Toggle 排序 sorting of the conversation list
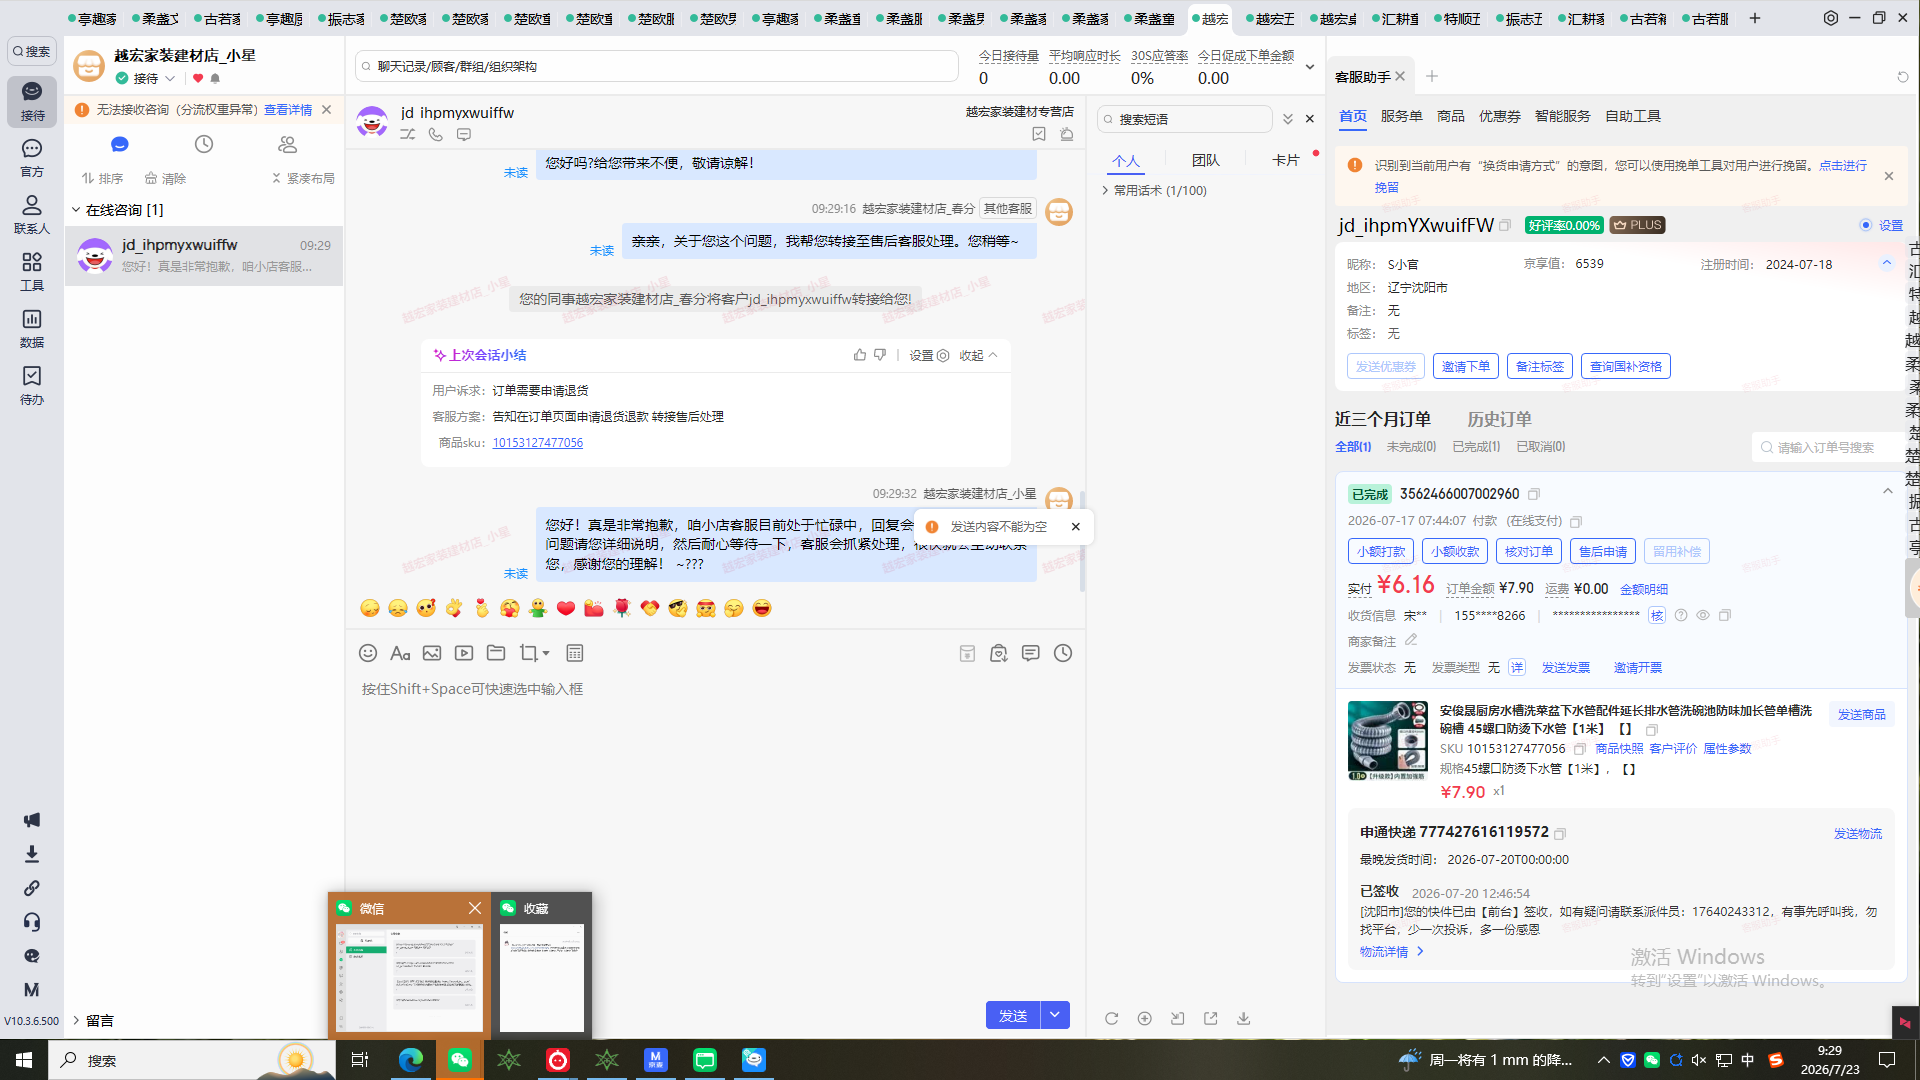Screen dimensions: 1920x1080 [102, 178]
